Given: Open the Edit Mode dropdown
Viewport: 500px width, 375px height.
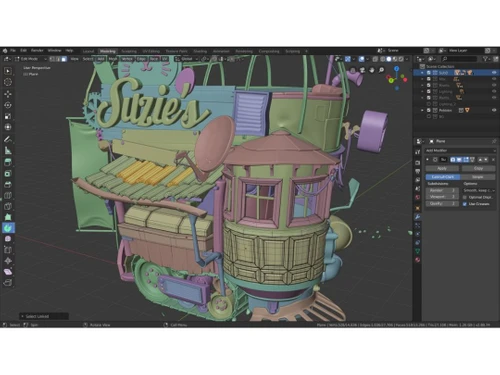Looking at the screenshot, I should coord(30,59).
